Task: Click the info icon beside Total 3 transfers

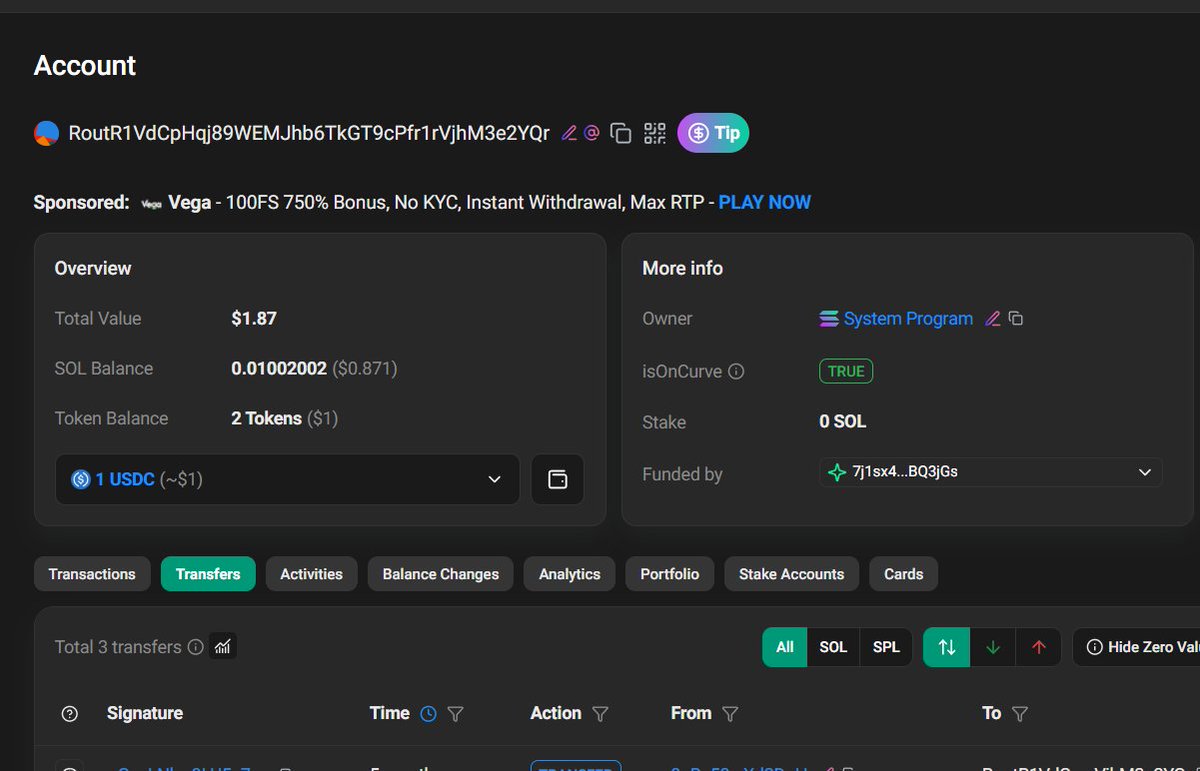Action: point(196,647)
